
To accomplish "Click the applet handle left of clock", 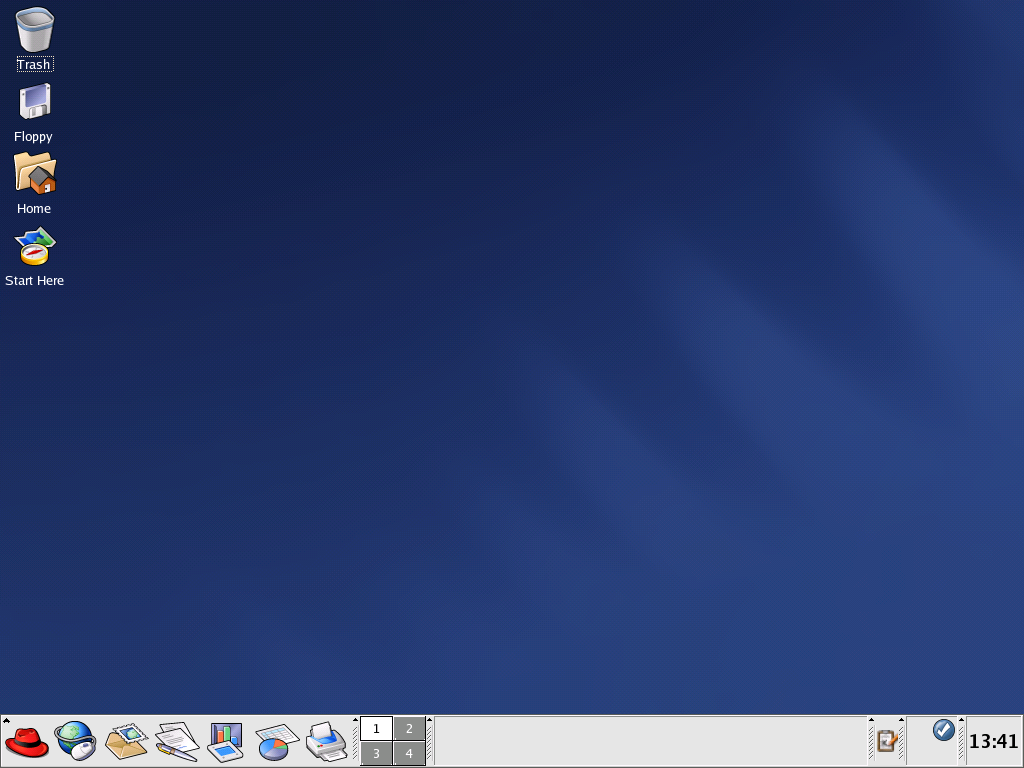I will point(962,745).
